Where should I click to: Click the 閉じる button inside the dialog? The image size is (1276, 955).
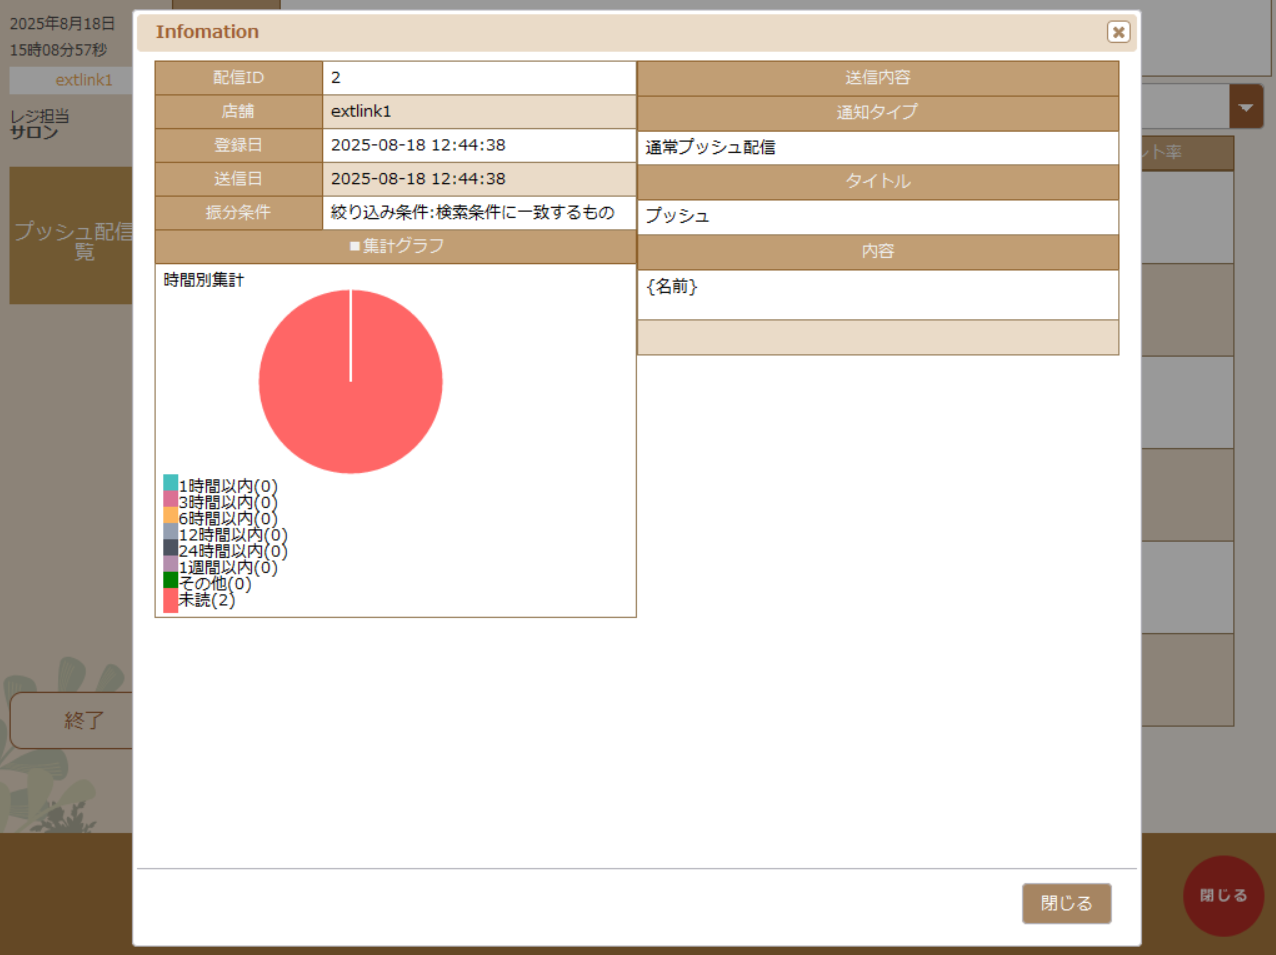pyautogui.click(x=1066, y=903)
